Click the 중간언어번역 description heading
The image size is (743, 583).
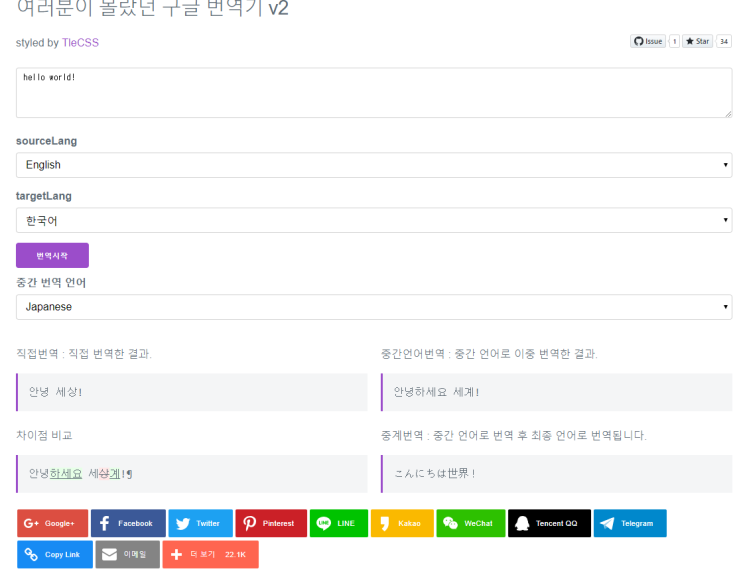tap(489, 354)
